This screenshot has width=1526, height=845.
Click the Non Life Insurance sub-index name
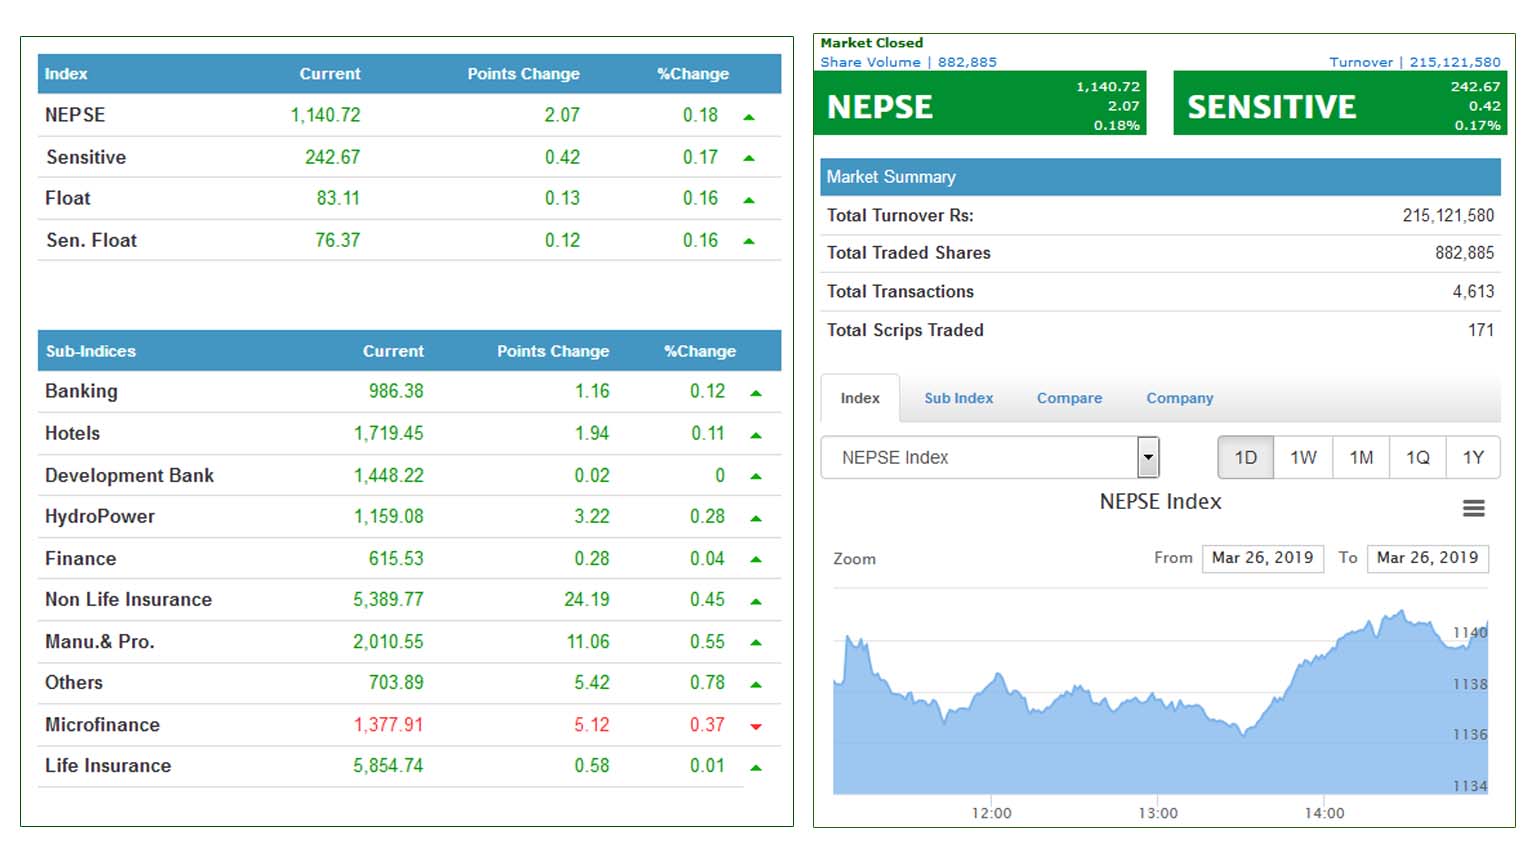click(128, 599)
